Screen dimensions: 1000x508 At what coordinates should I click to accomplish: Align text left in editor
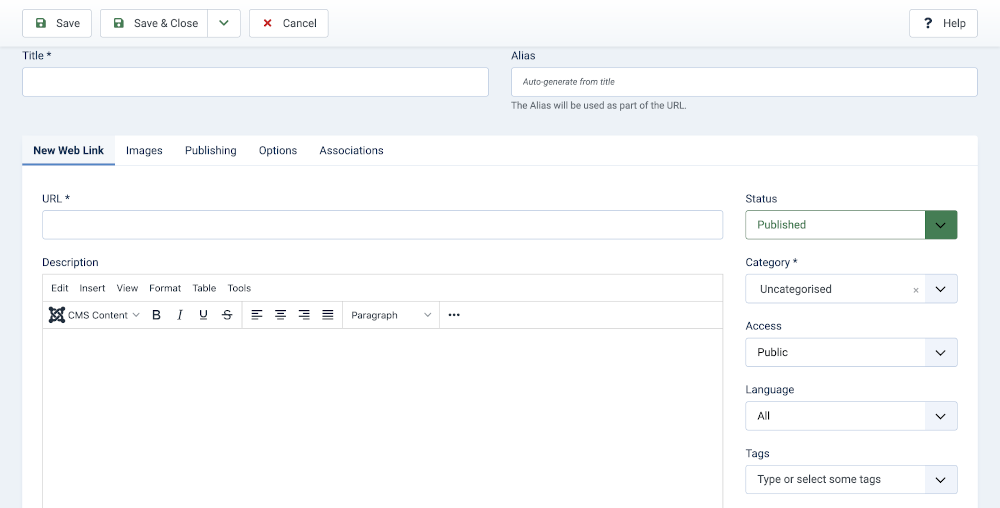257,315
